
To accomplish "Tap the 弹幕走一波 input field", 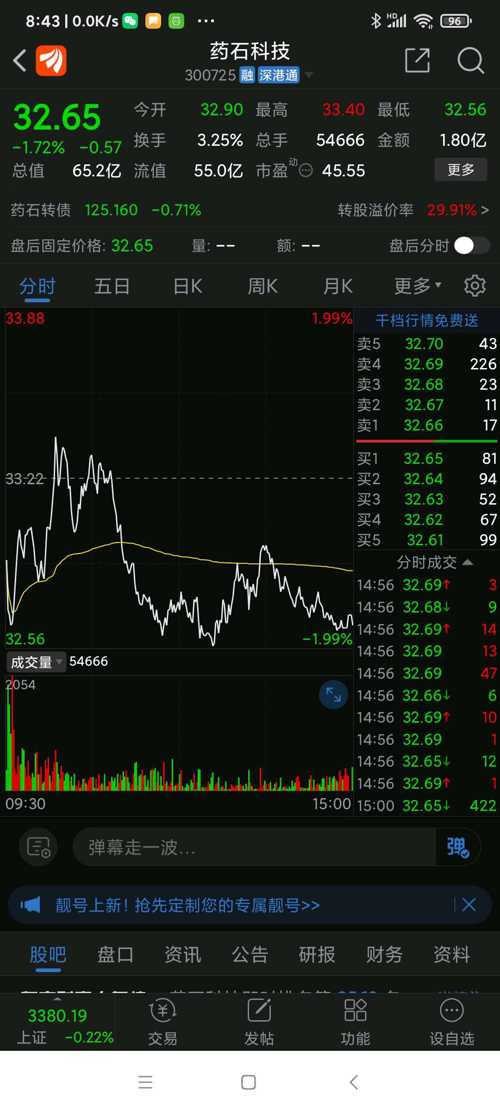I will (x=255, y=847).
